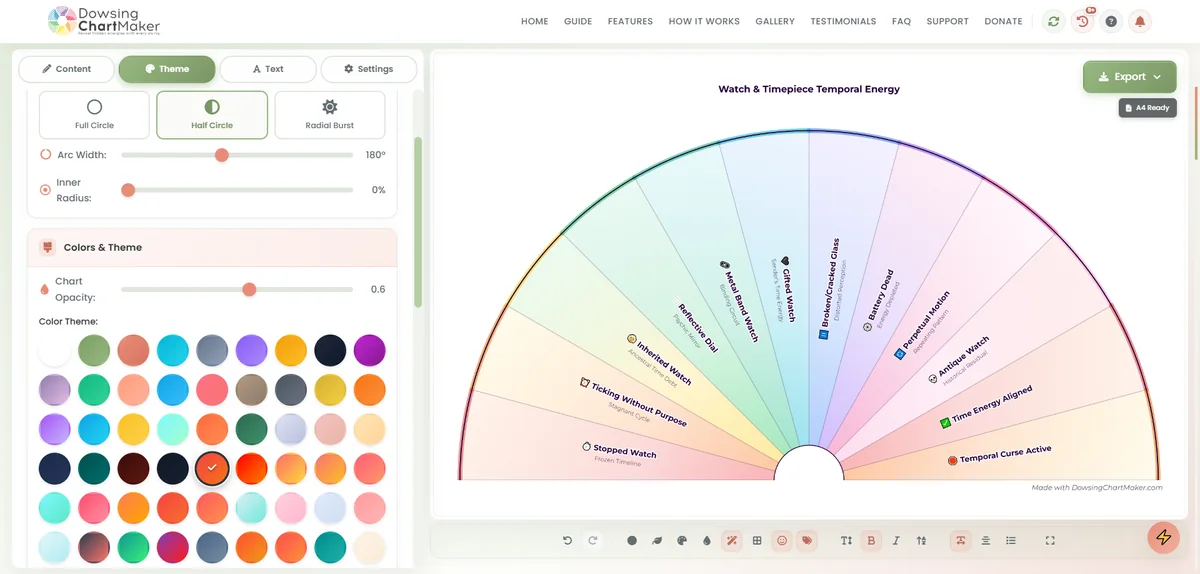
Task: Open the Export dropdown
Action: pyautogui.click(x=1129, y=77)
